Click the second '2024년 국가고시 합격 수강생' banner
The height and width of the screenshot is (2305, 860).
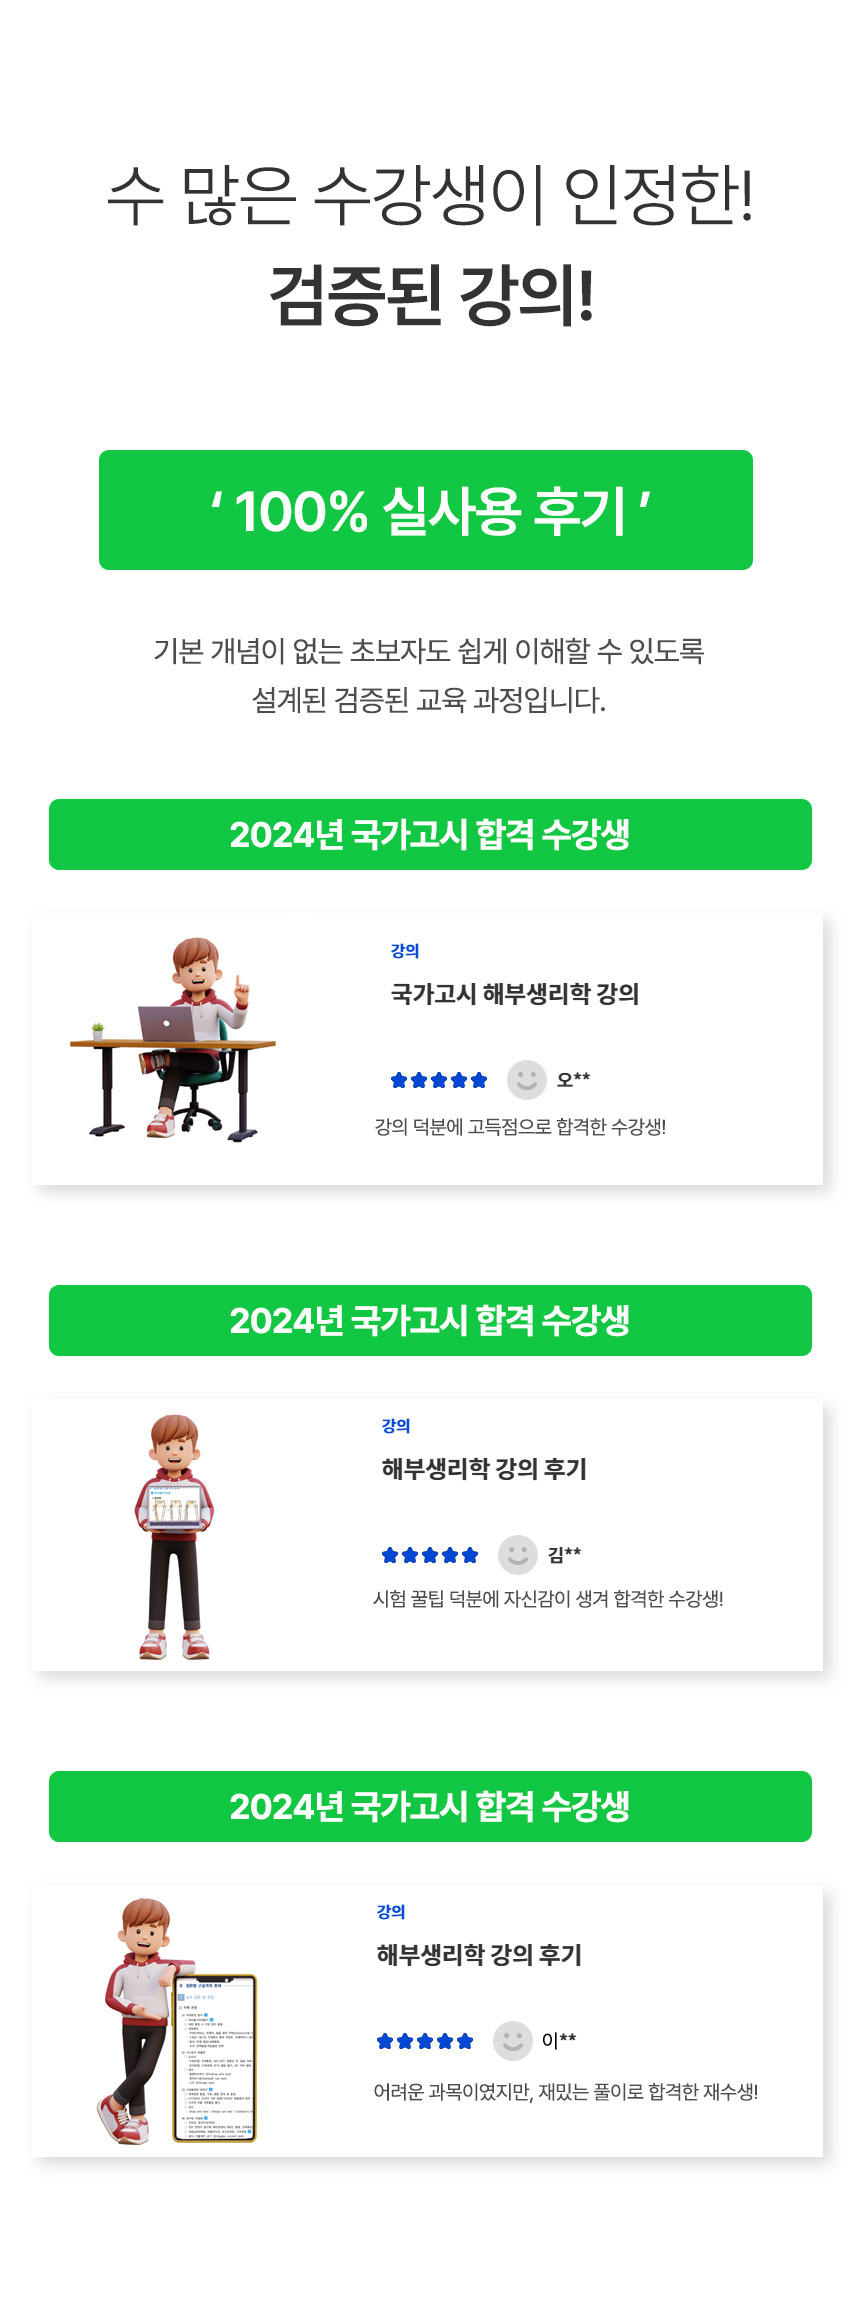point(430,1320)
